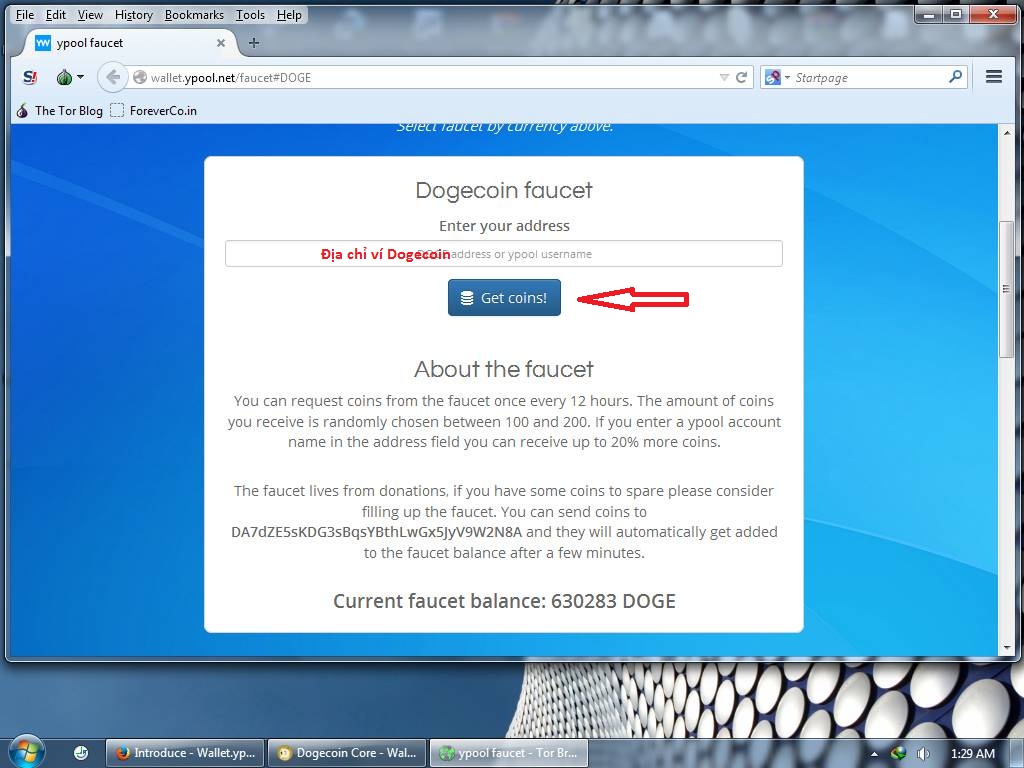Click the Dogecoin address input field
The height and width of the screenshot is (768, 1024).
504,253
